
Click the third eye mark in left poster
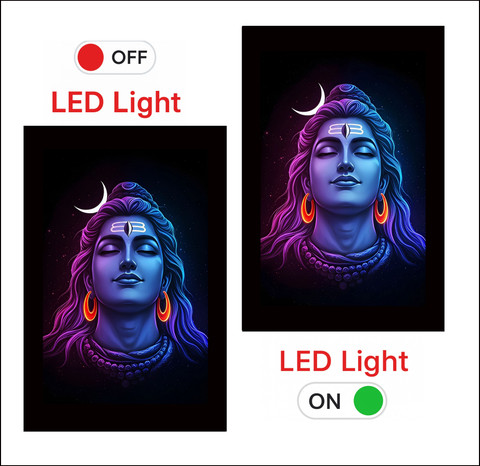coord(128,228)
